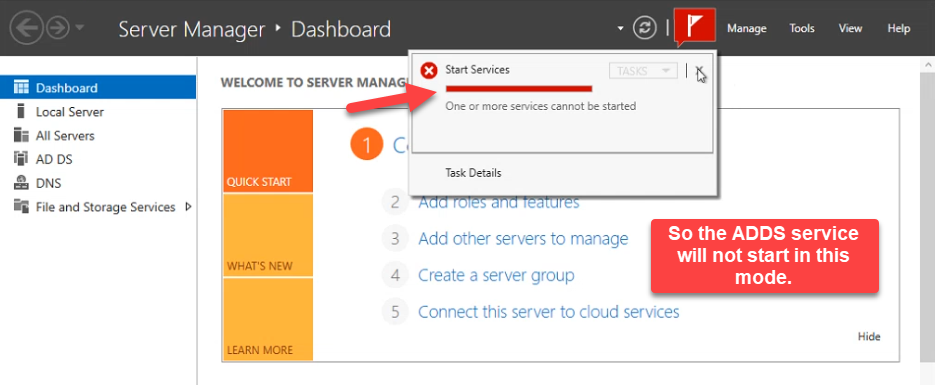
Task: Click the step 3 number circle
Action: (x=395, y=239)
